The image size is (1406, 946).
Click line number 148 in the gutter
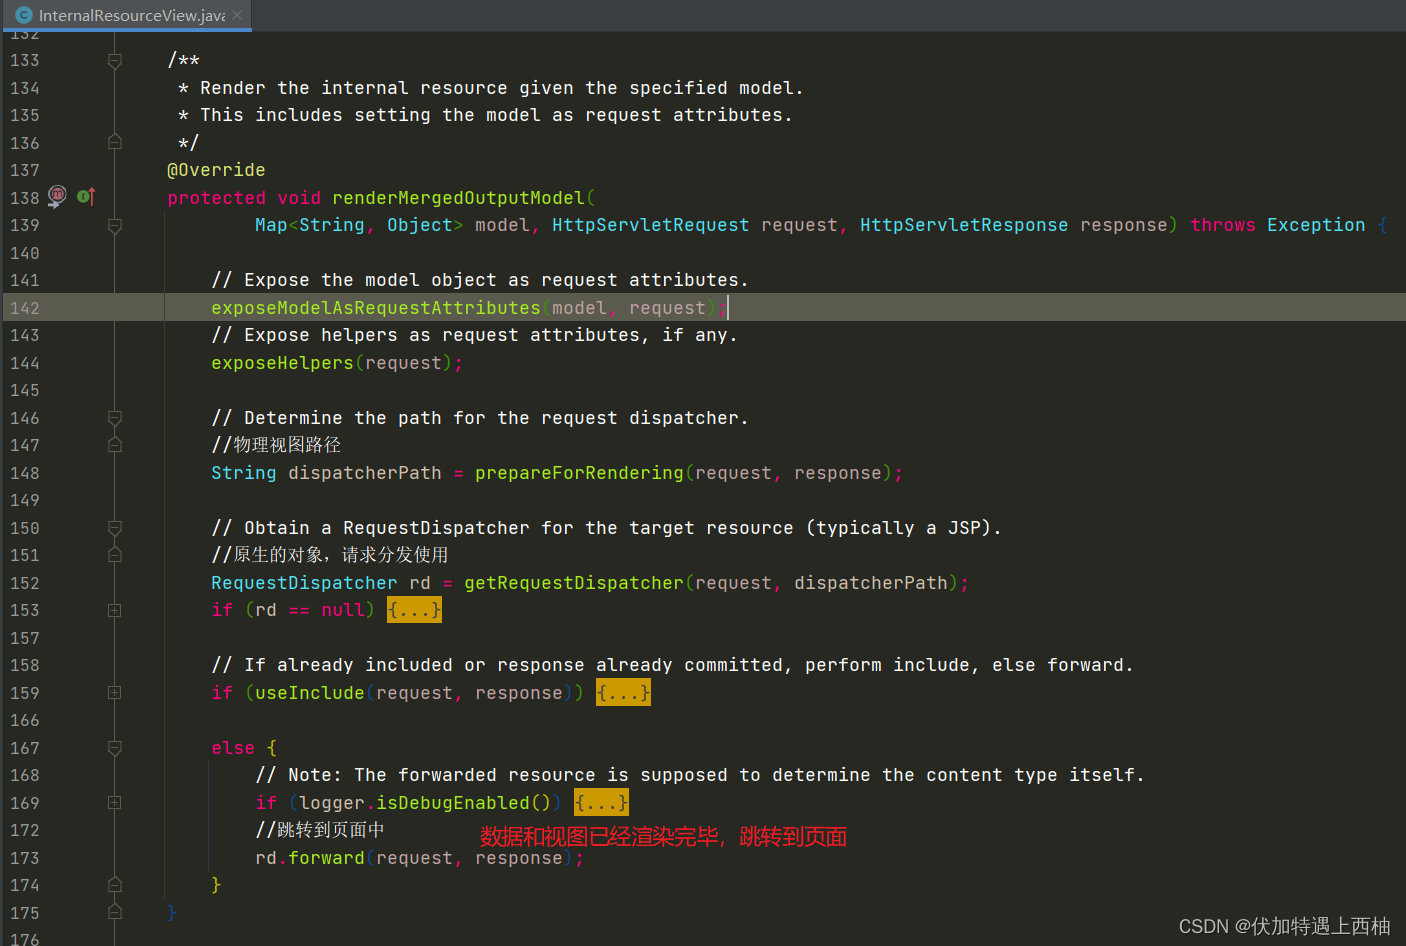(x=25, y=473)
